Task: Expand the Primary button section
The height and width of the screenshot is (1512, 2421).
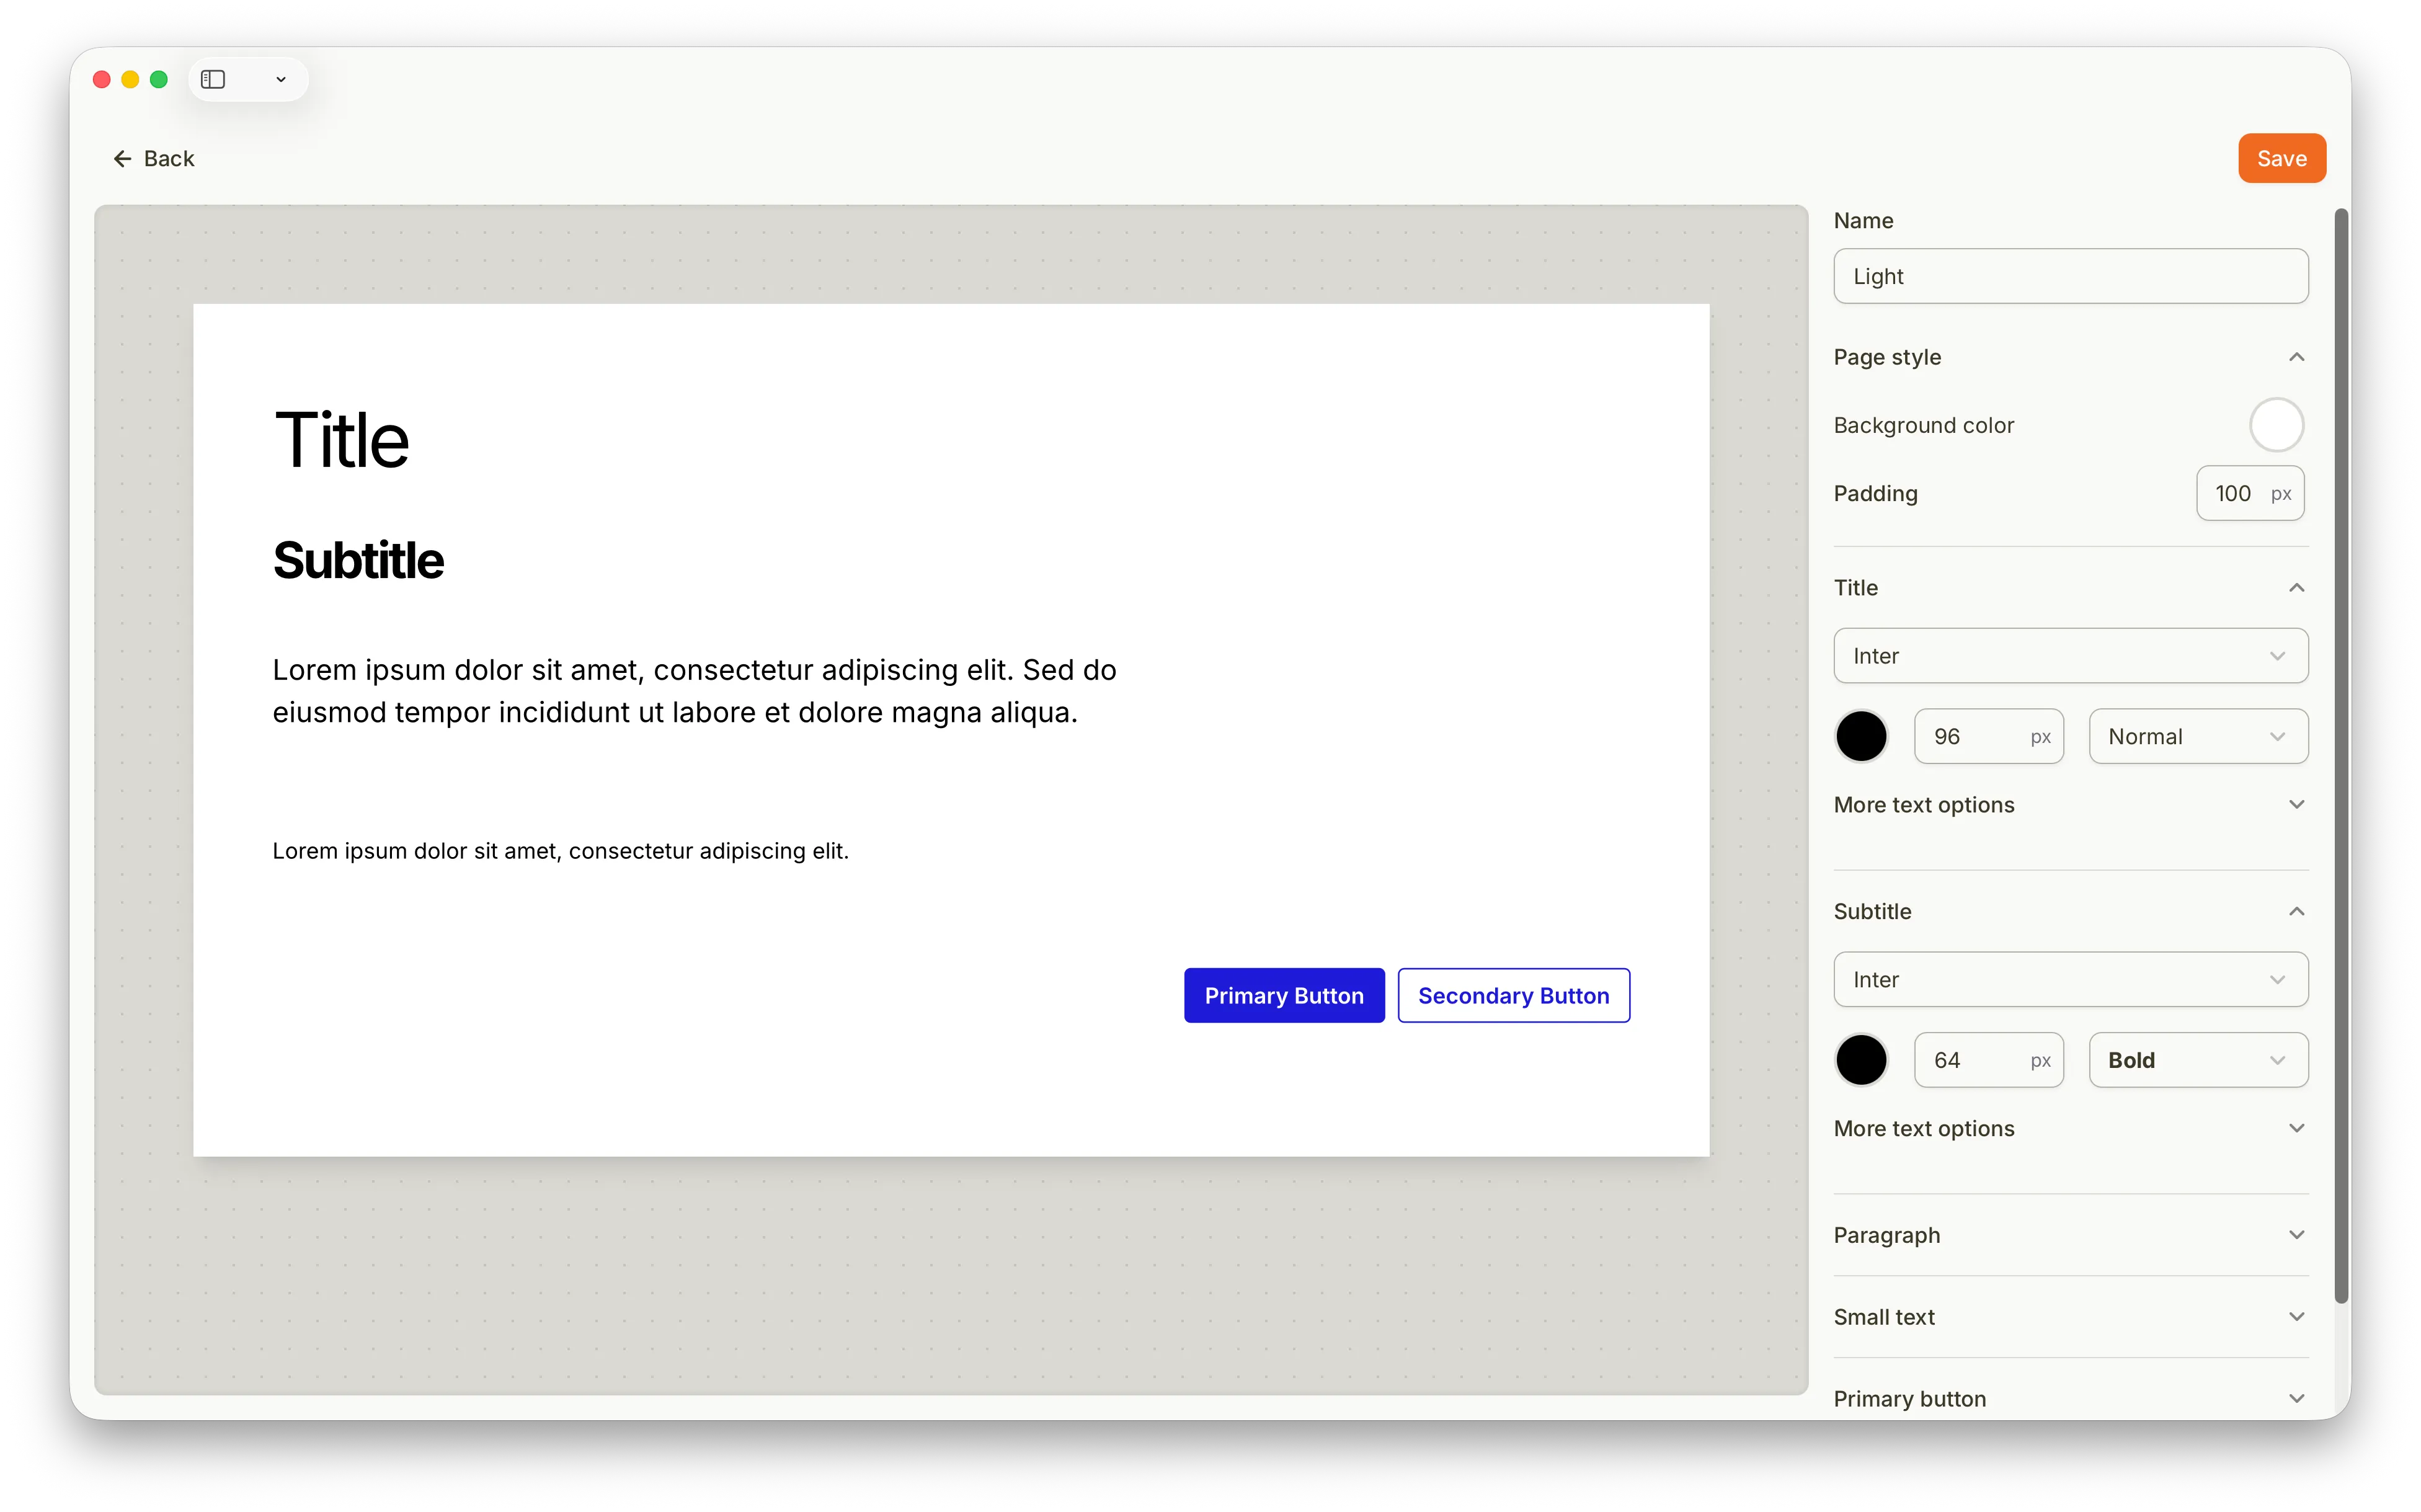Action: pyautogui.click(x=2296, y=1399)
